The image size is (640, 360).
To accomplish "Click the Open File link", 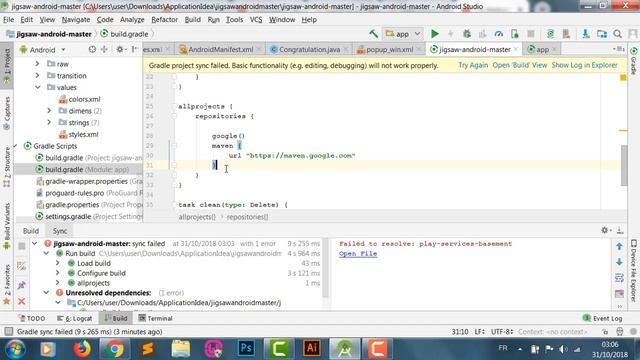I will pos(358,253).
